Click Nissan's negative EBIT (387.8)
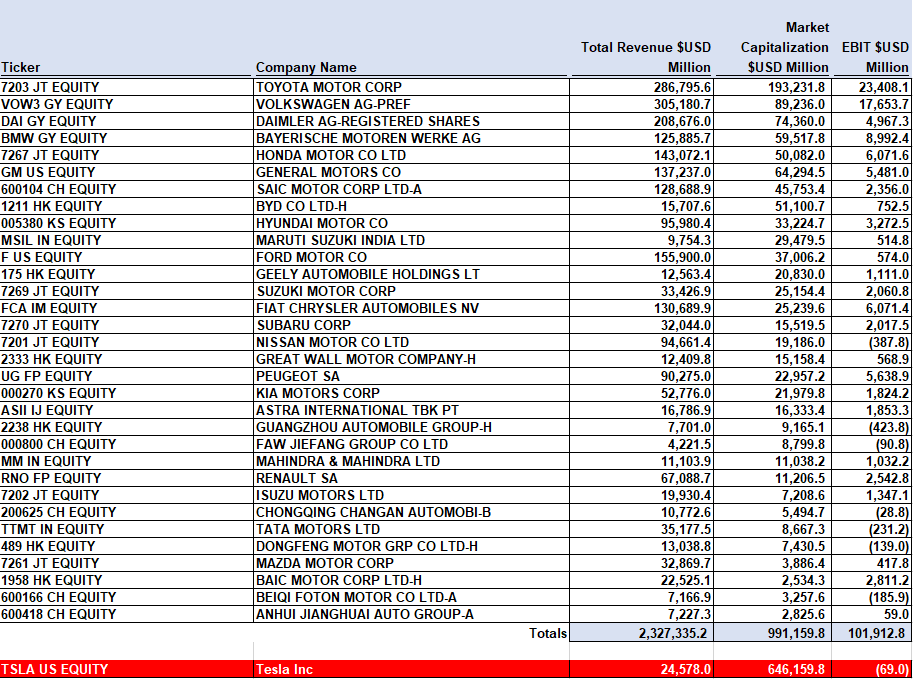This screenshot has height=679, width=913. [889, 342]
